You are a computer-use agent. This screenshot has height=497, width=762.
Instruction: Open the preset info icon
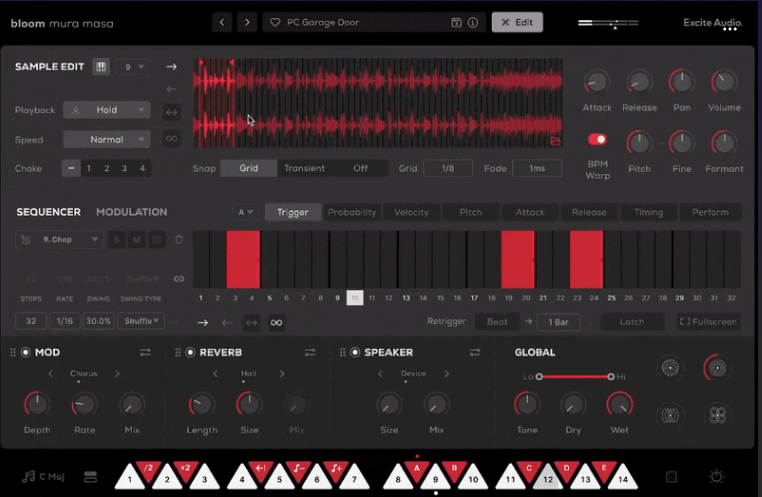click(x=472, y=22)
